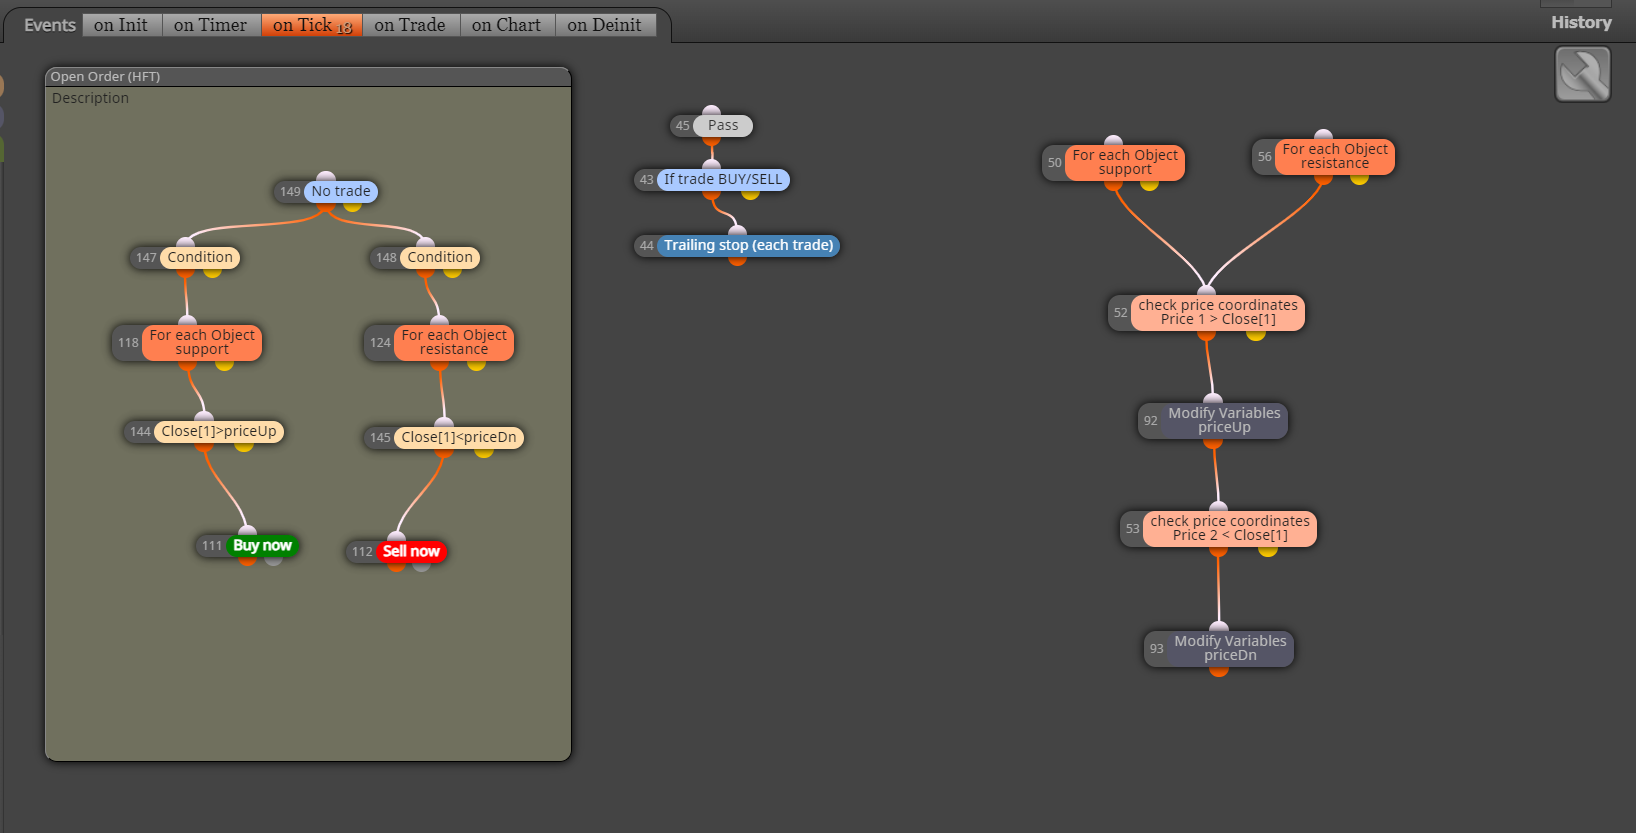Screen dimensions: 1636x833
Task: Go to the on Trade tab
Action: (410, 25)
